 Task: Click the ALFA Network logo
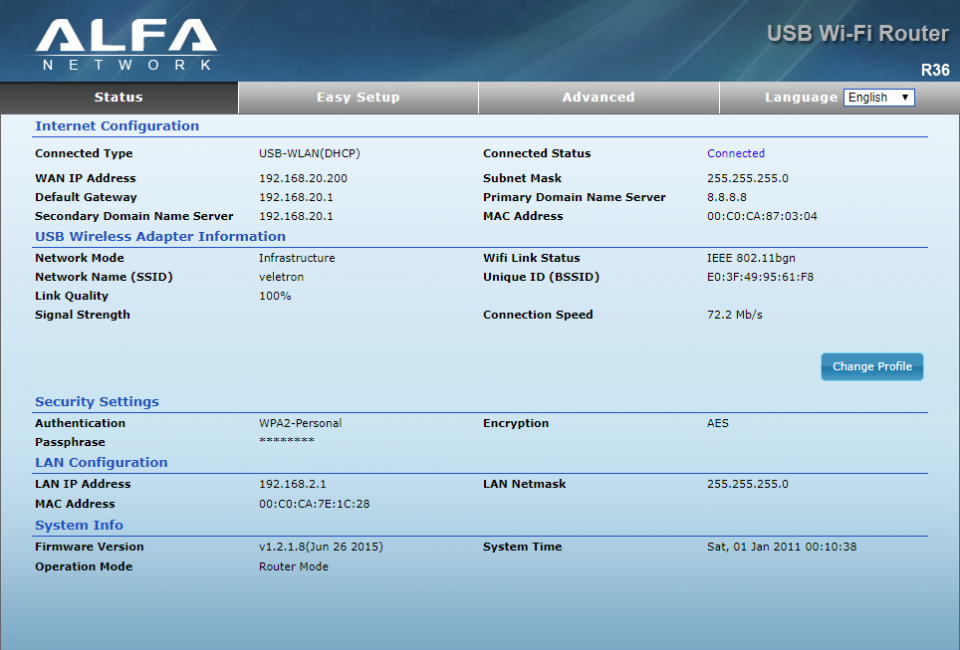(127, 44)
